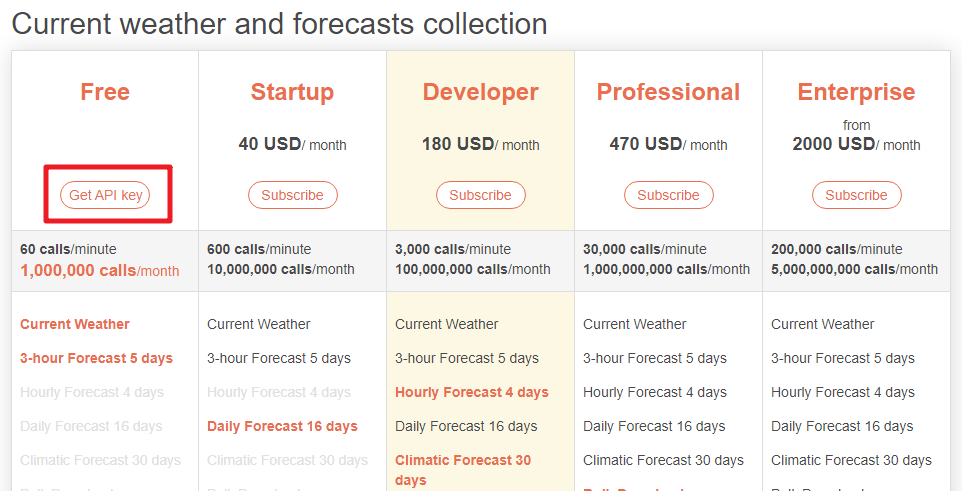Click the Professional plan heading
Image resolution: width=962 pixels, height=491 pixels.
tap(669, 92)
